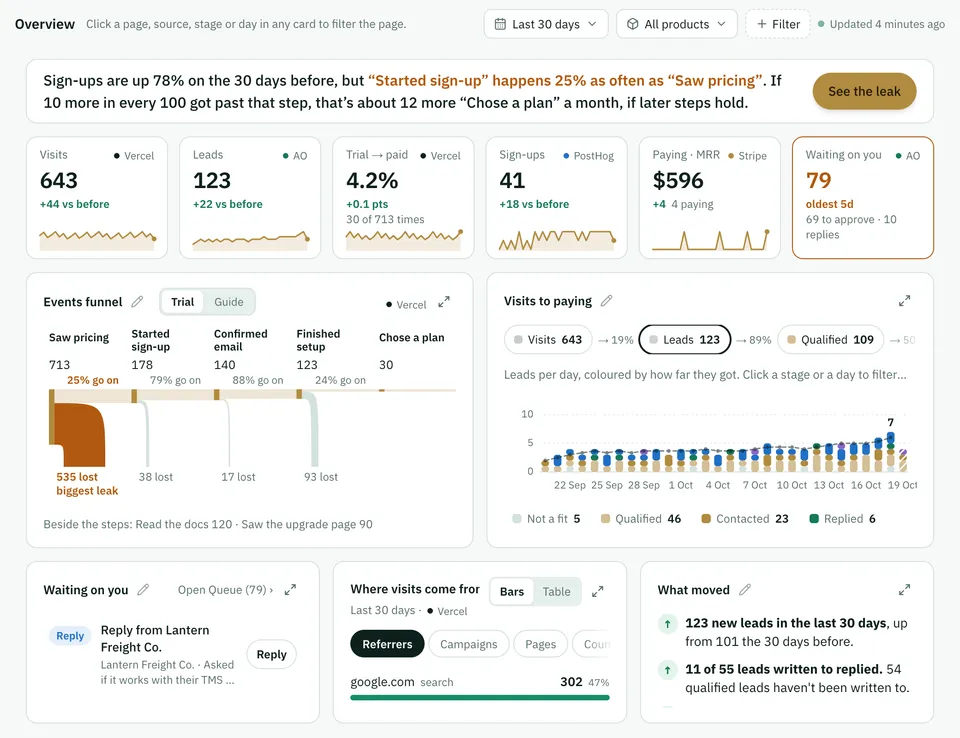Expand the What moved card

point(904,589)
